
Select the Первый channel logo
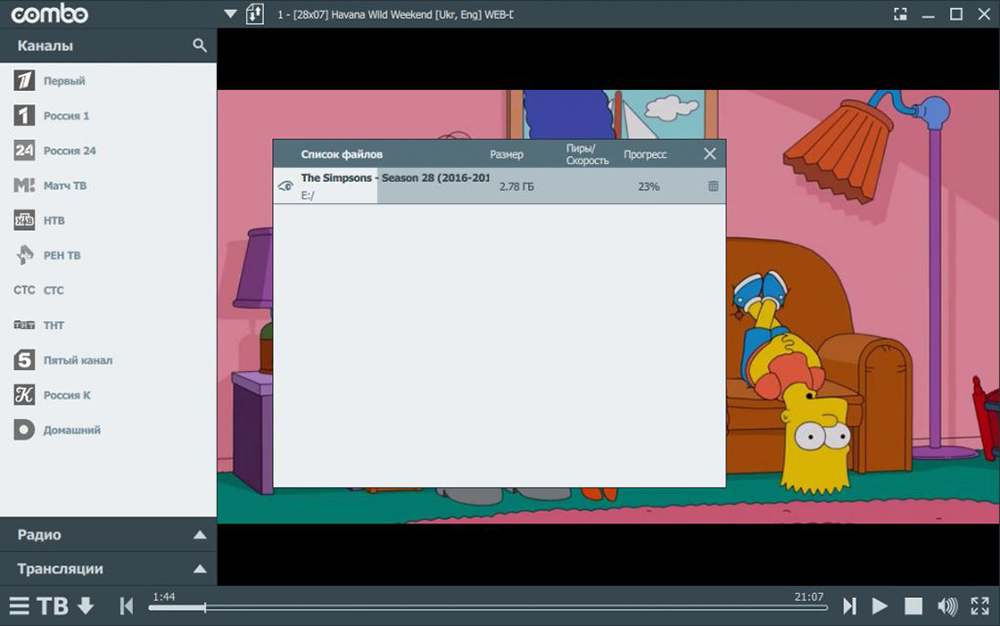coord(24,80)
